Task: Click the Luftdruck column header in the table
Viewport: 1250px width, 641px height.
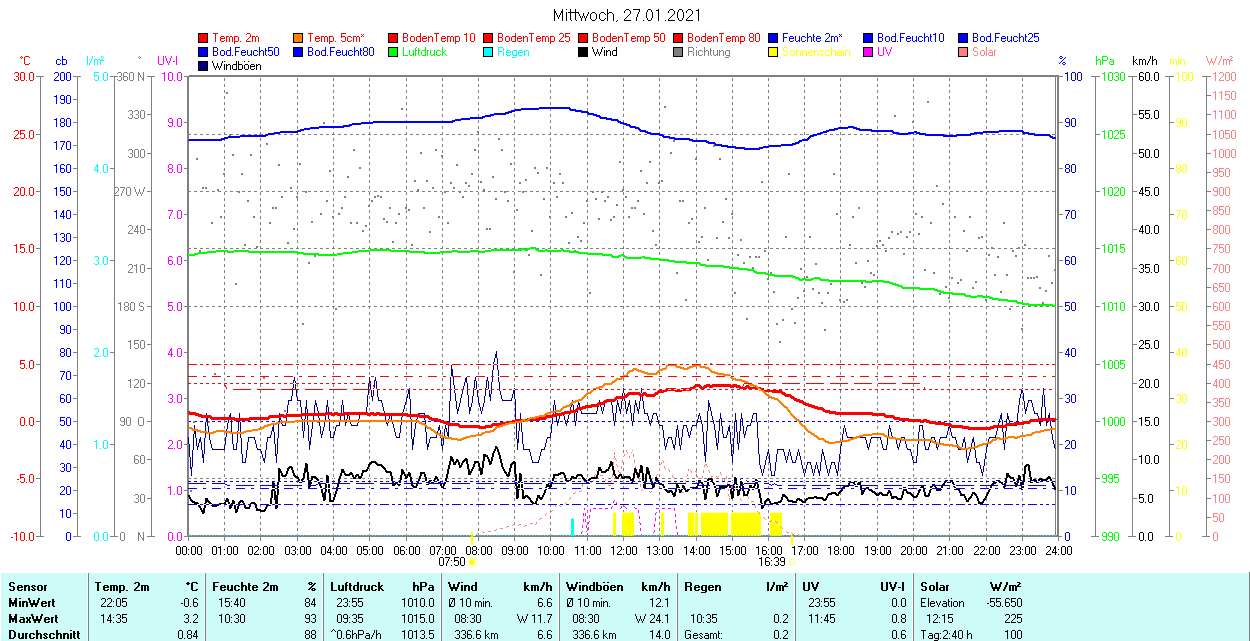Action: 355,587
